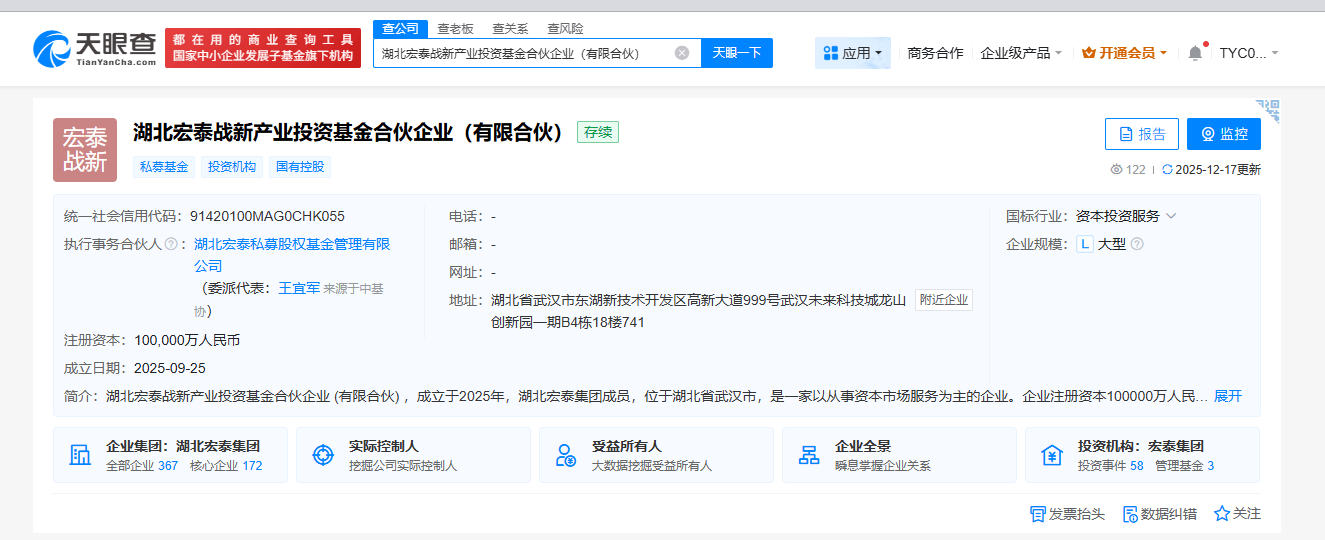Open 发票抬头 invoice header
This screenshot has width=1325, height=540.
(x=1067, y=514)
